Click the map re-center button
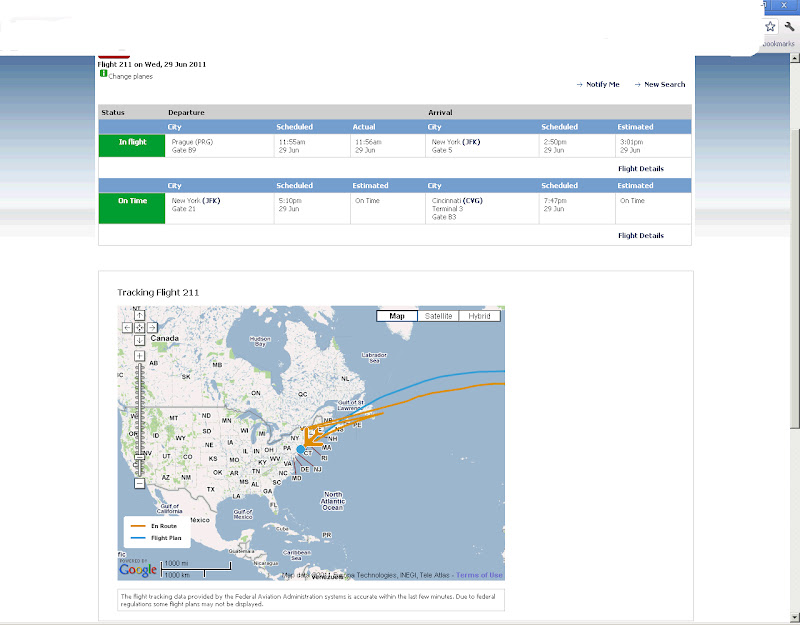The width and height of the screenshot is (800, 625). point(139,328)
